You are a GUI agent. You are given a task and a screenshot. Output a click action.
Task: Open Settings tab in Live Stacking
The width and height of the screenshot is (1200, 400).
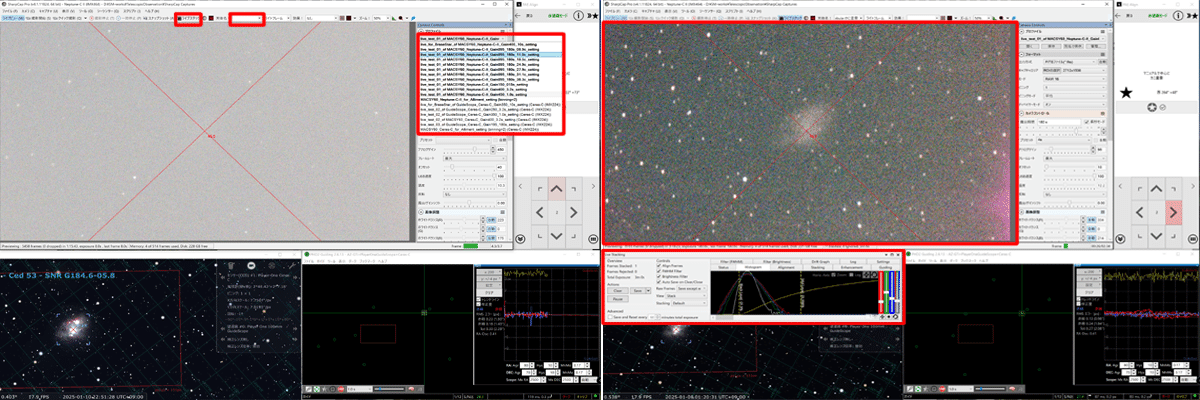point(882,261)
